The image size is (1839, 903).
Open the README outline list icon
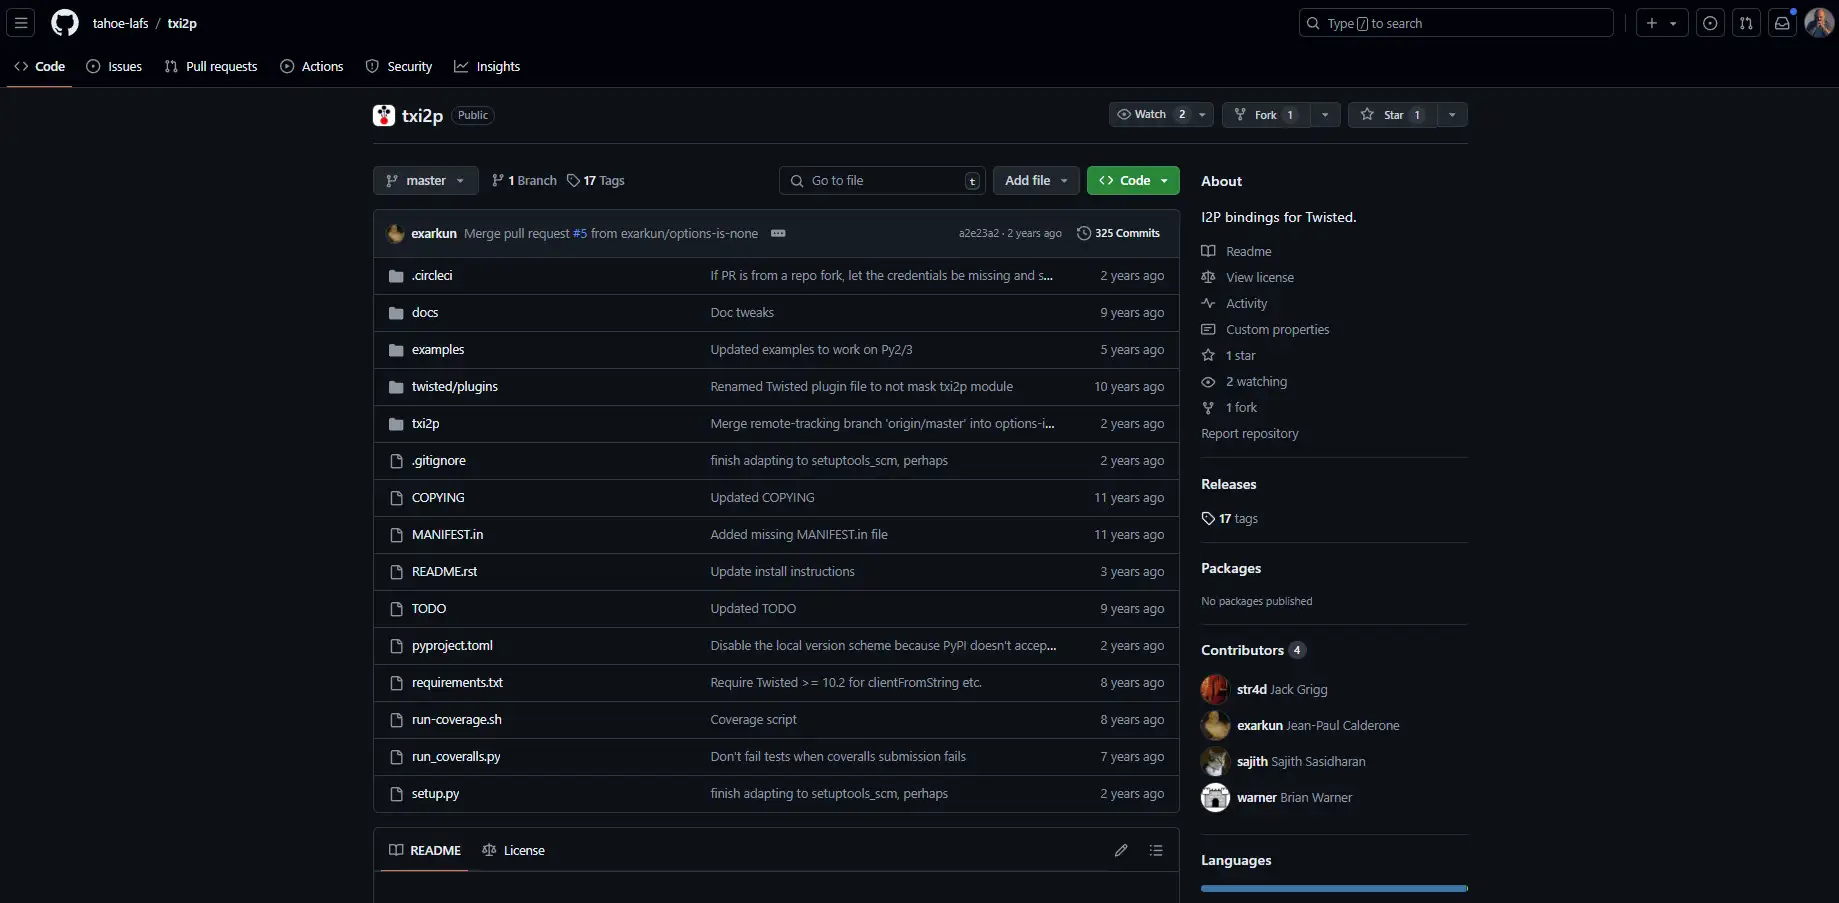click(x=1156, y=851)
